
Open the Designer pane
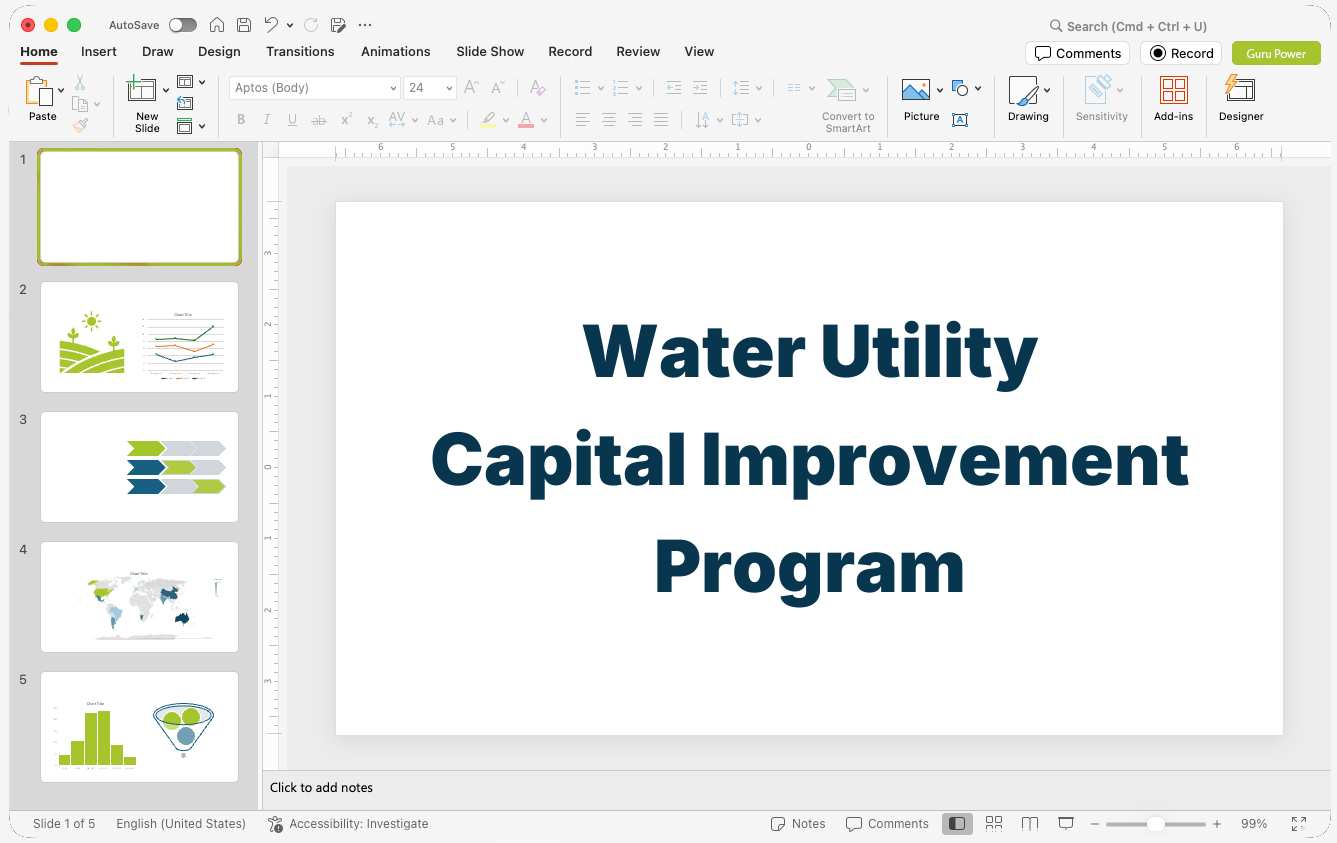pyautogui.click(x=1241, y=99)
